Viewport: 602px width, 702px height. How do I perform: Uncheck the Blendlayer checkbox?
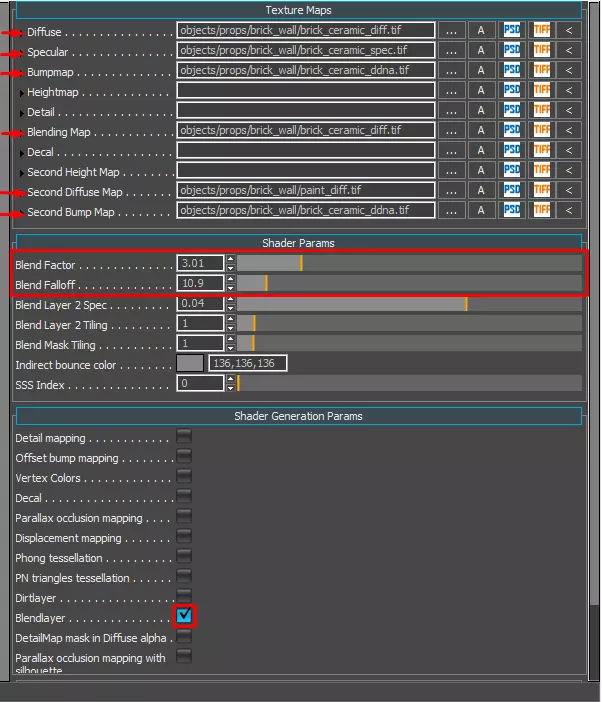tap(184, 616)
